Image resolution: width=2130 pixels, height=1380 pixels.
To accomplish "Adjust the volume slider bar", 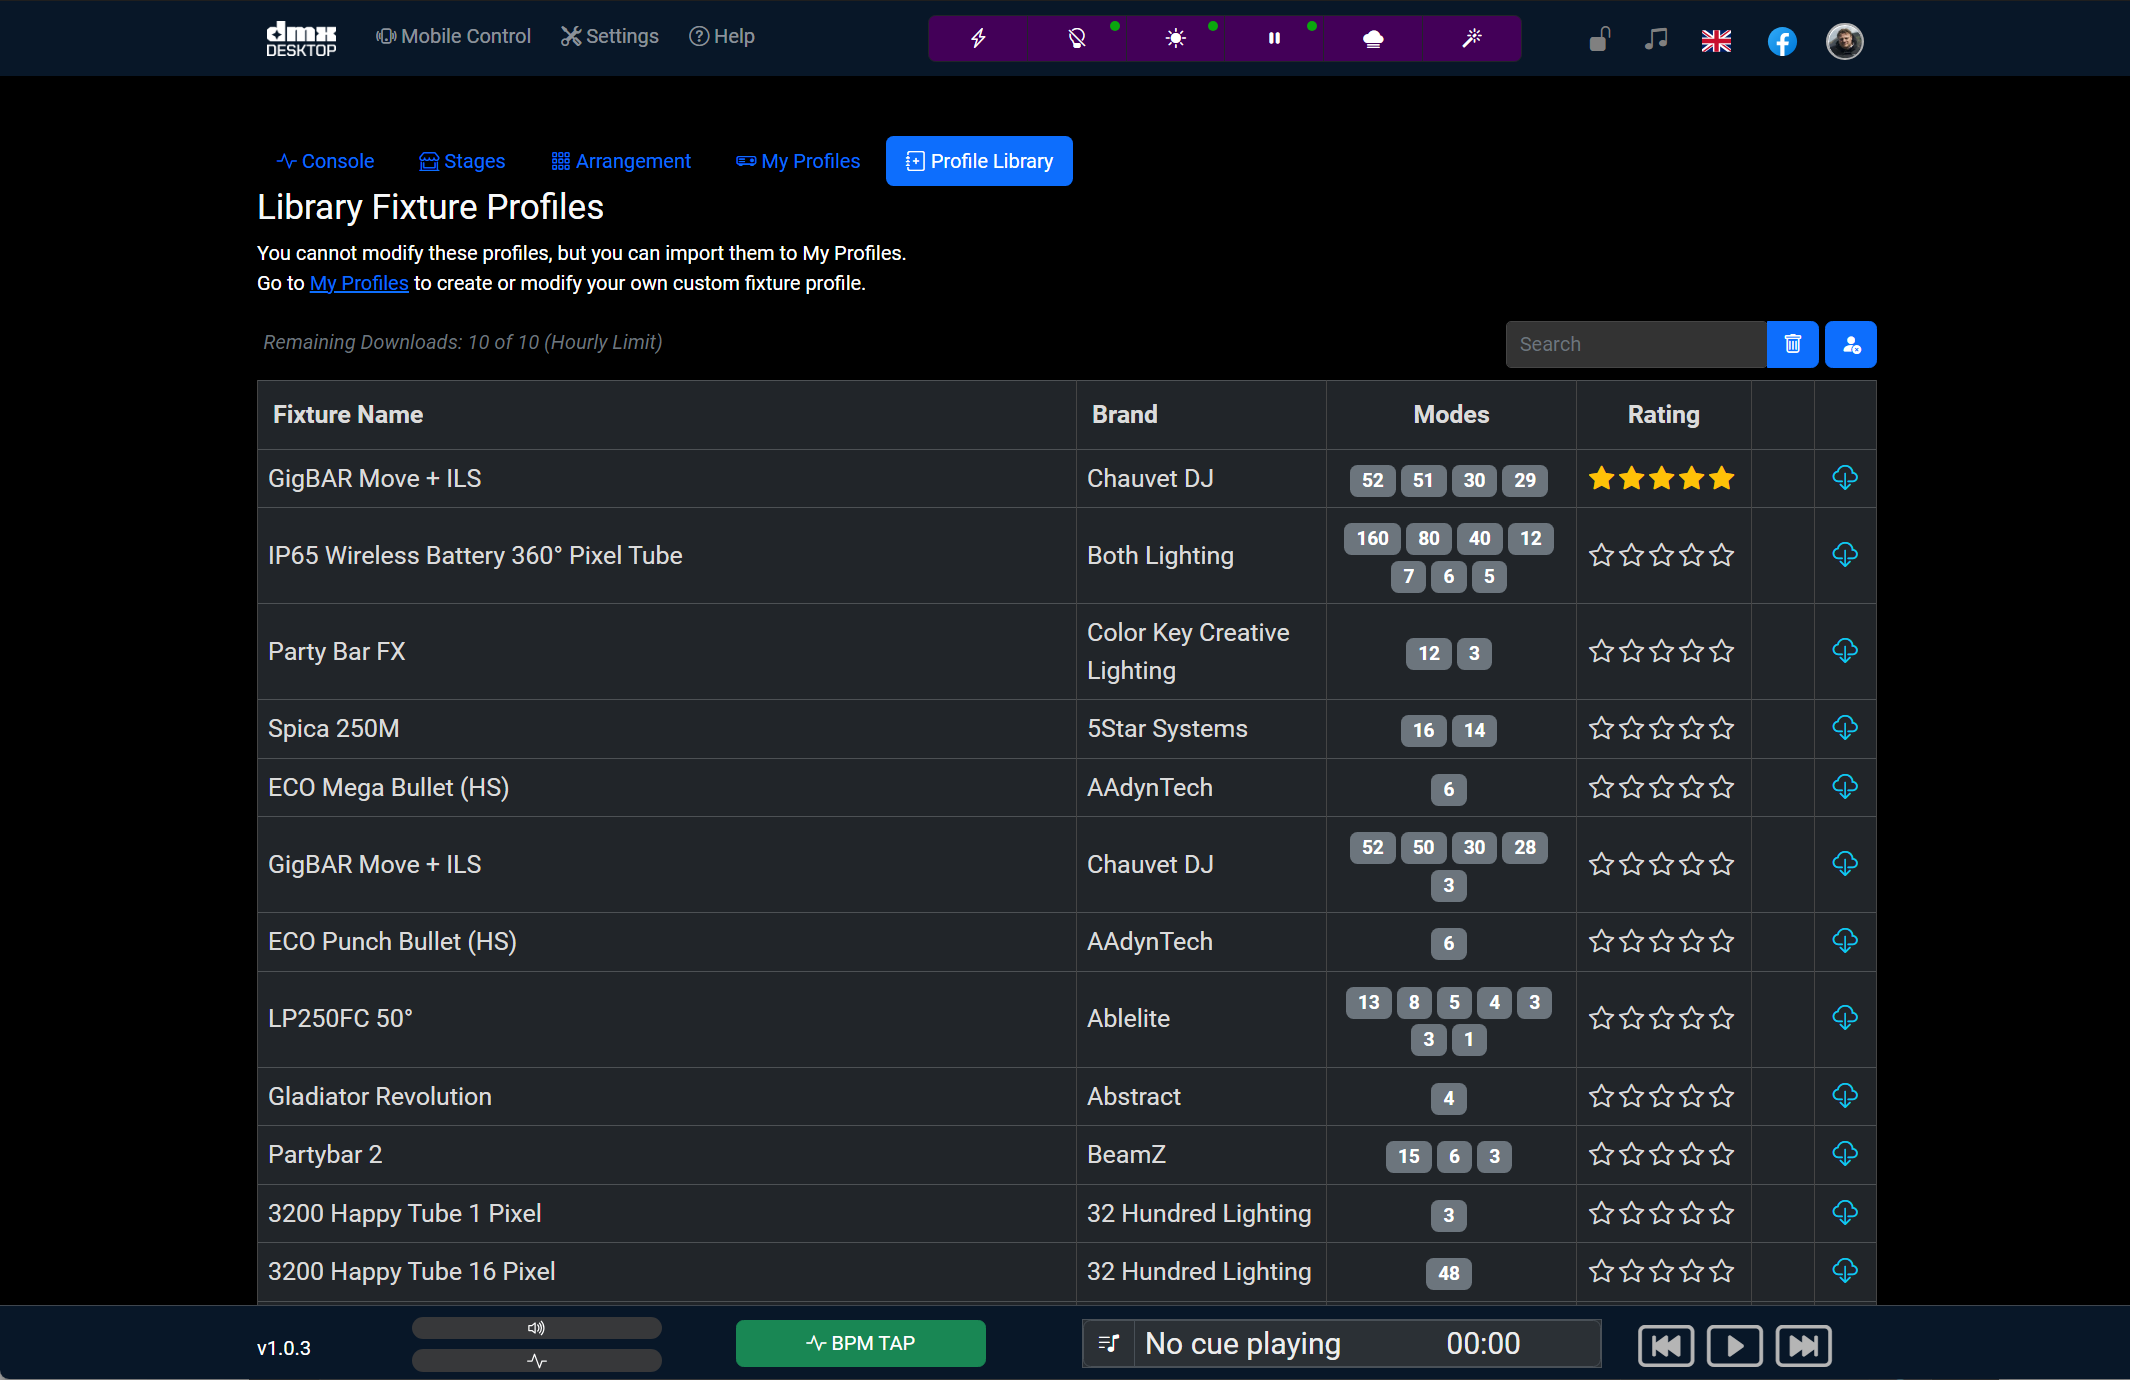I will coord(537,1328).
